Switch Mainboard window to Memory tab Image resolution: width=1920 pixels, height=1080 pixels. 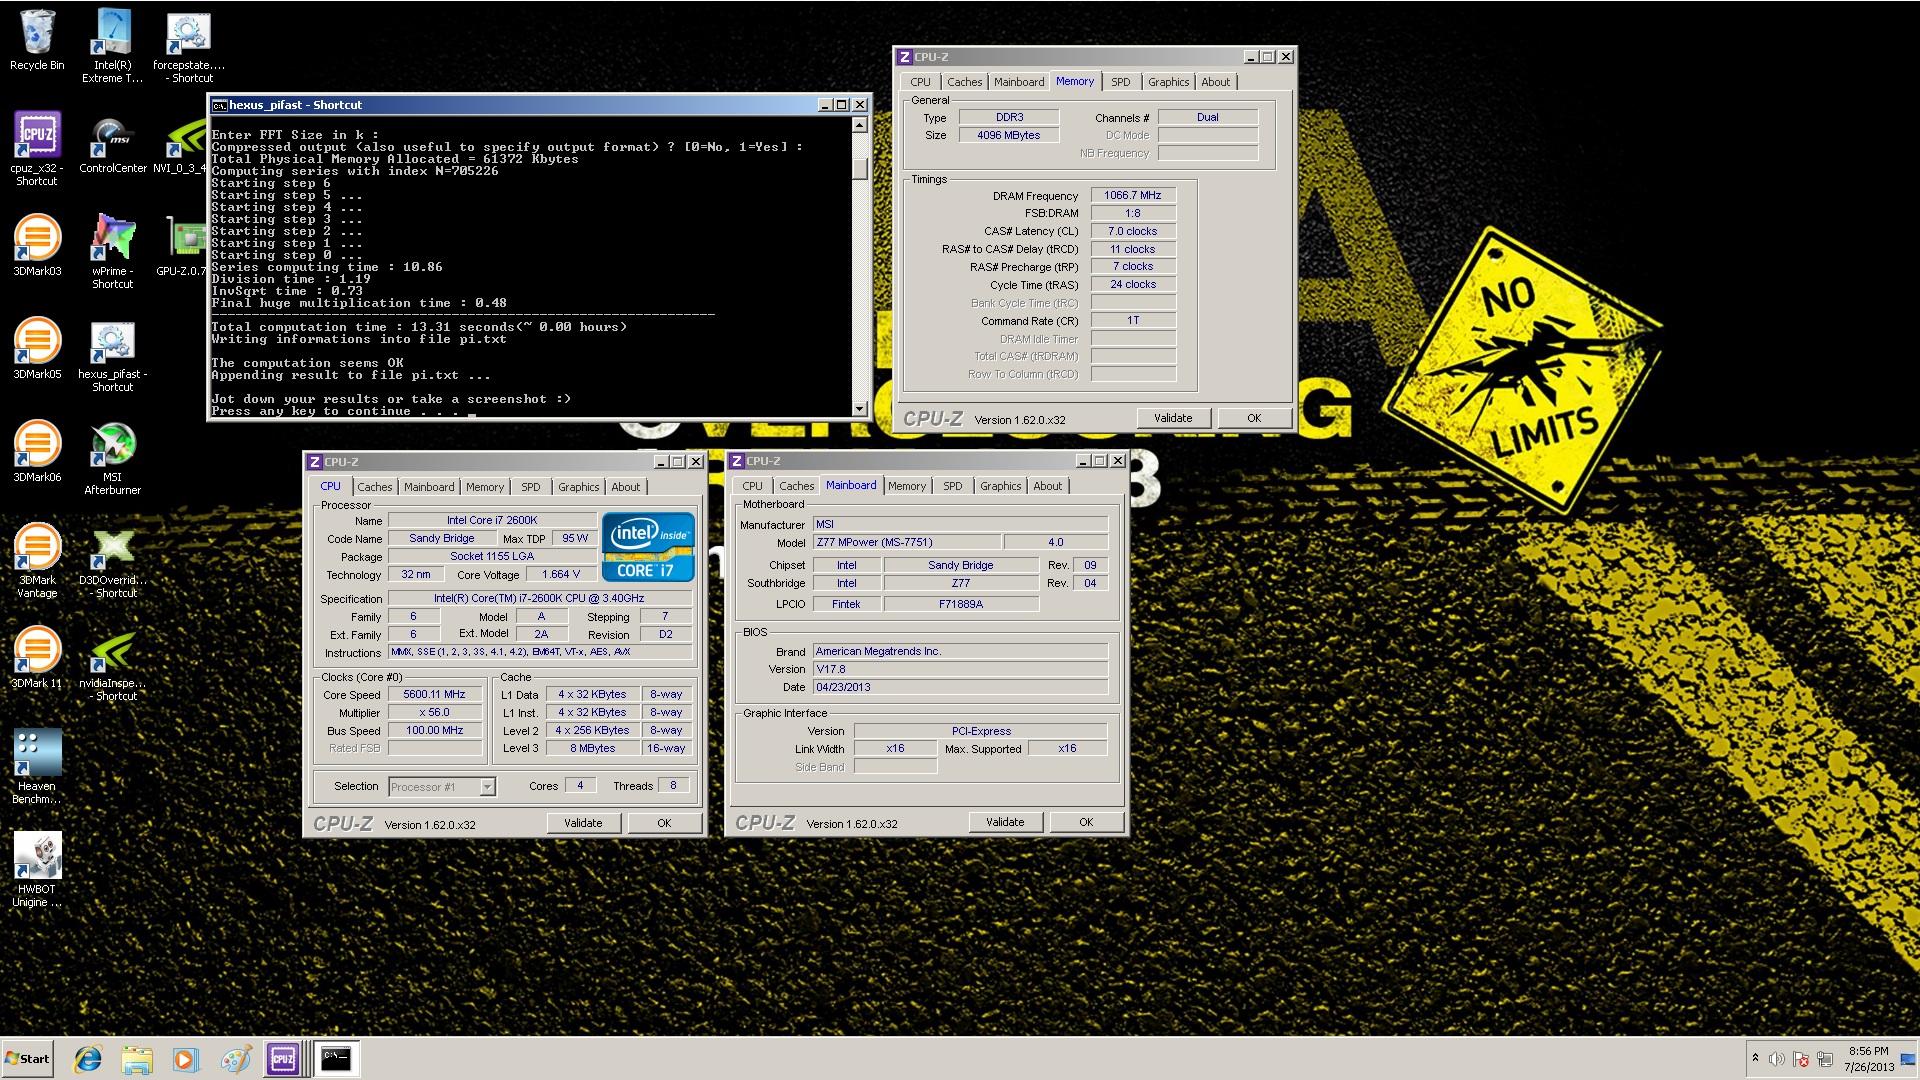(907, 486)
